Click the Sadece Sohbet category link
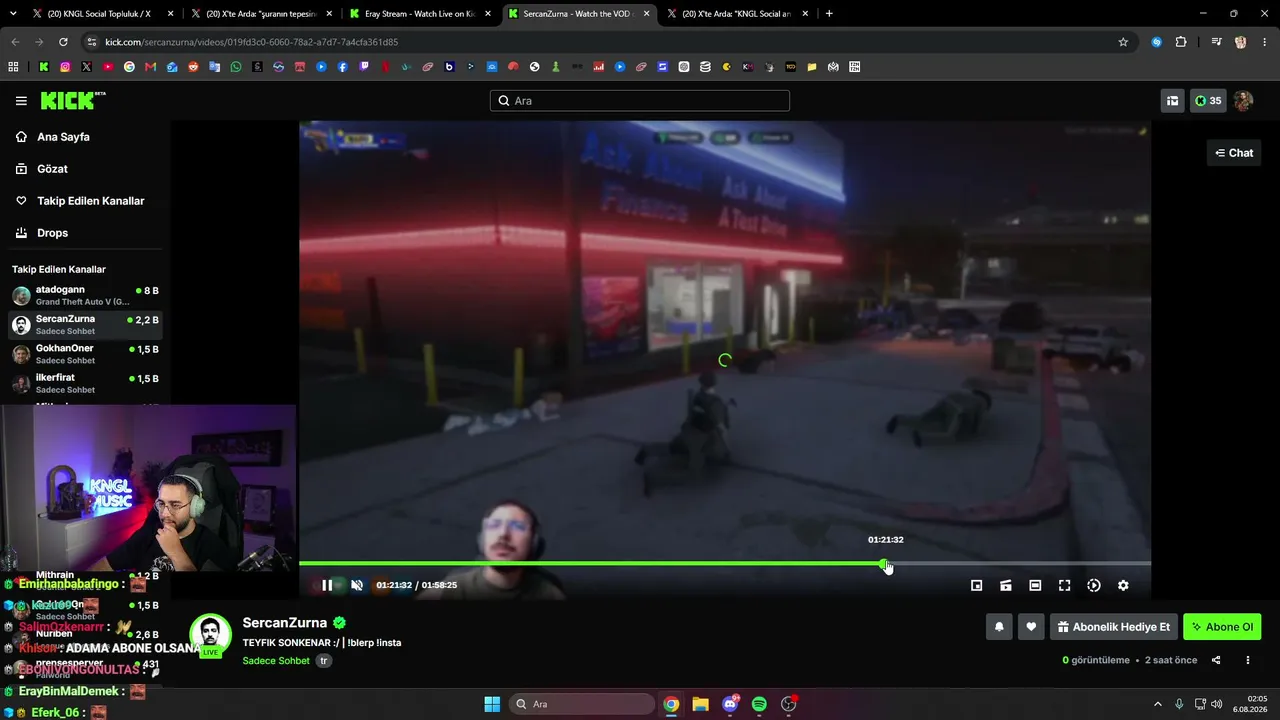 point(276,661)
